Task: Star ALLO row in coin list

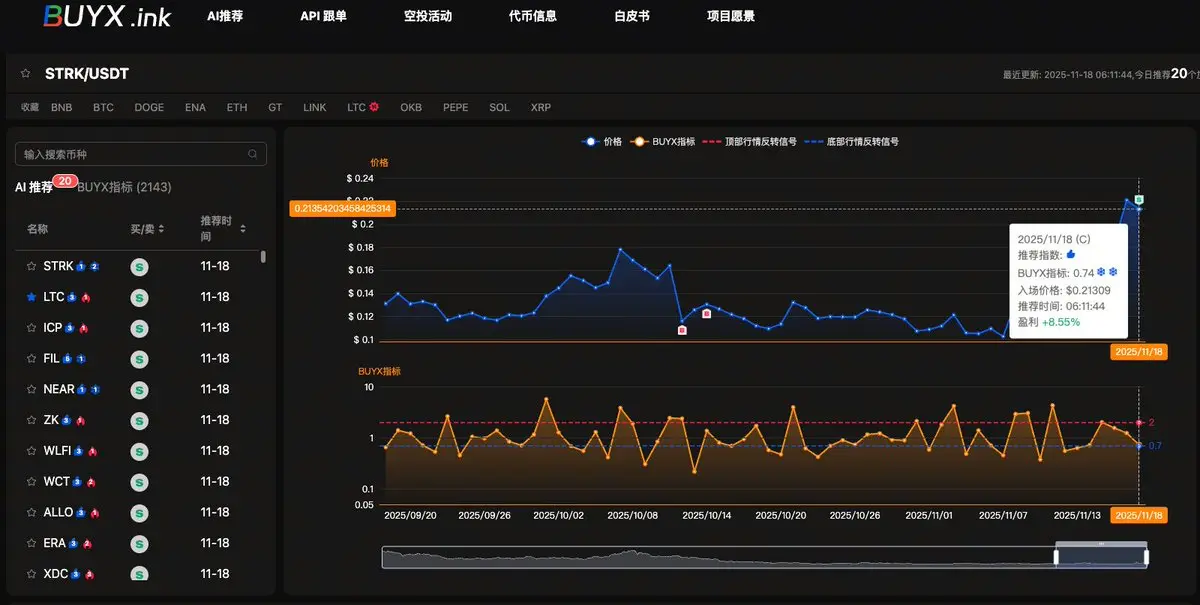Action: (x=32, y=512)
